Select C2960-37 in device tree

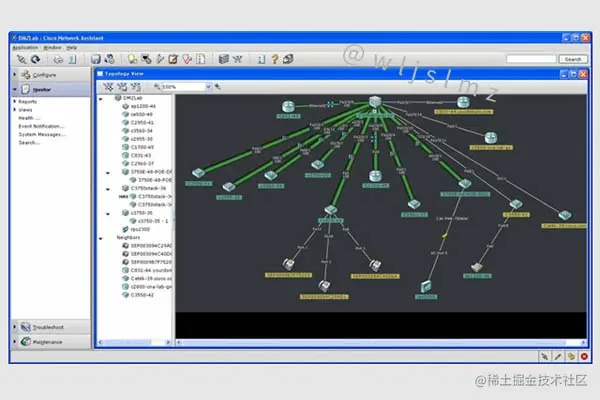[142, 163]
